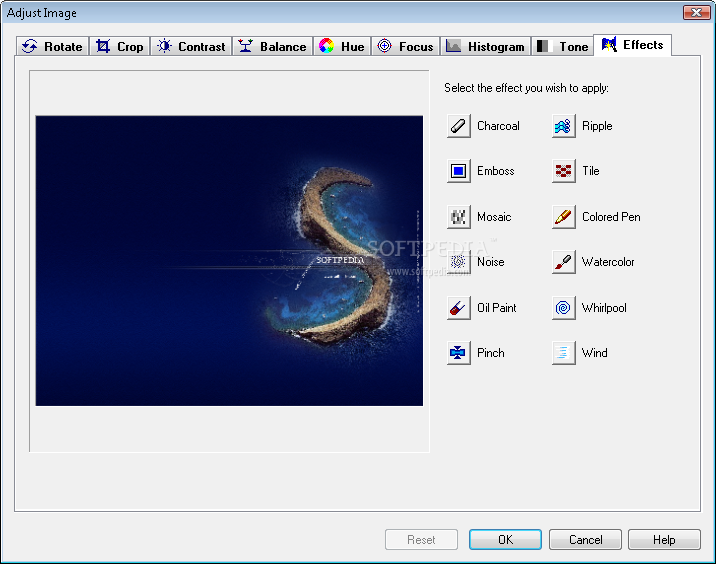
Task: Open the Hue tab
Action: coord(342,47)
